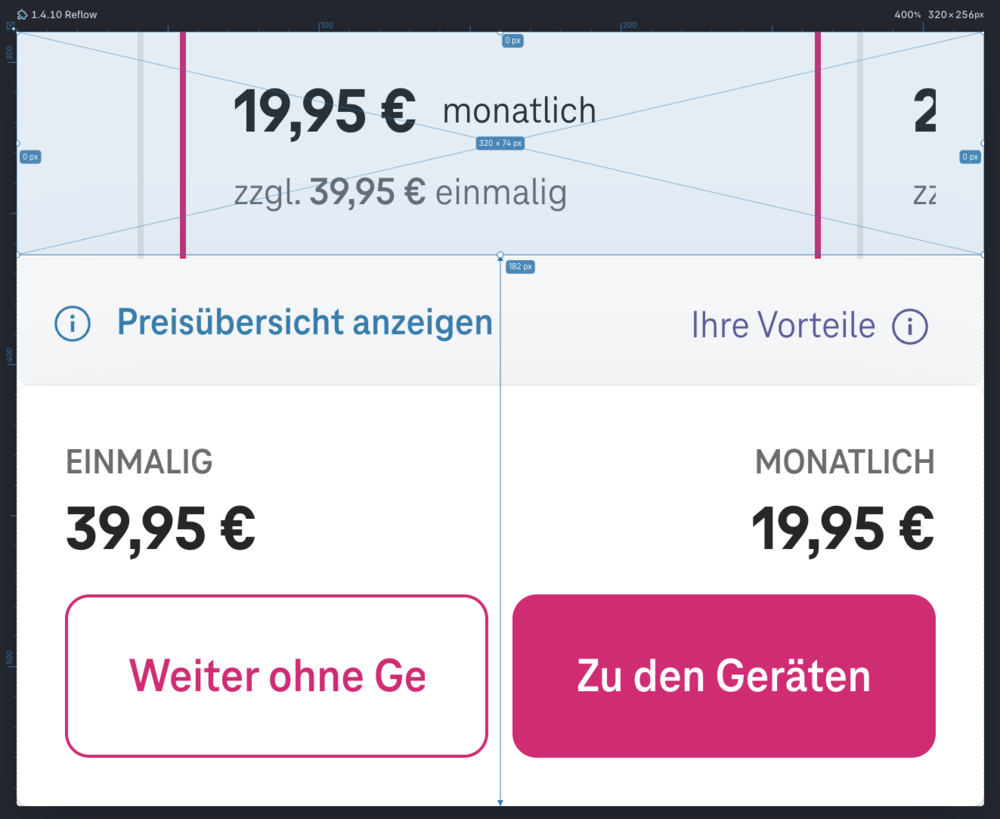Select the zzgl. 39,95 € einmalig text
Viewport: 1000px width, 819px height.
[x=400, y=192]
